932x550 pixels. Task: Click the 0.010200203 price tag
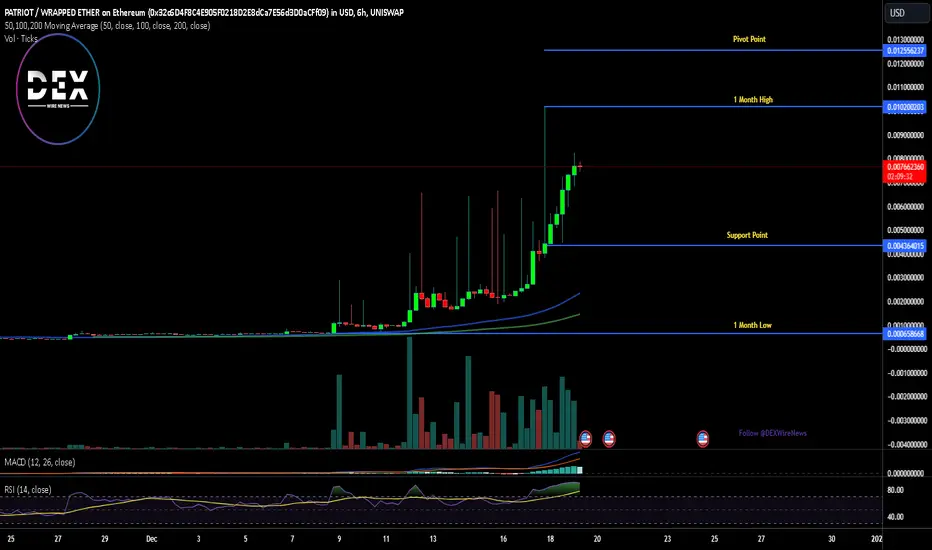click(905, 107)
